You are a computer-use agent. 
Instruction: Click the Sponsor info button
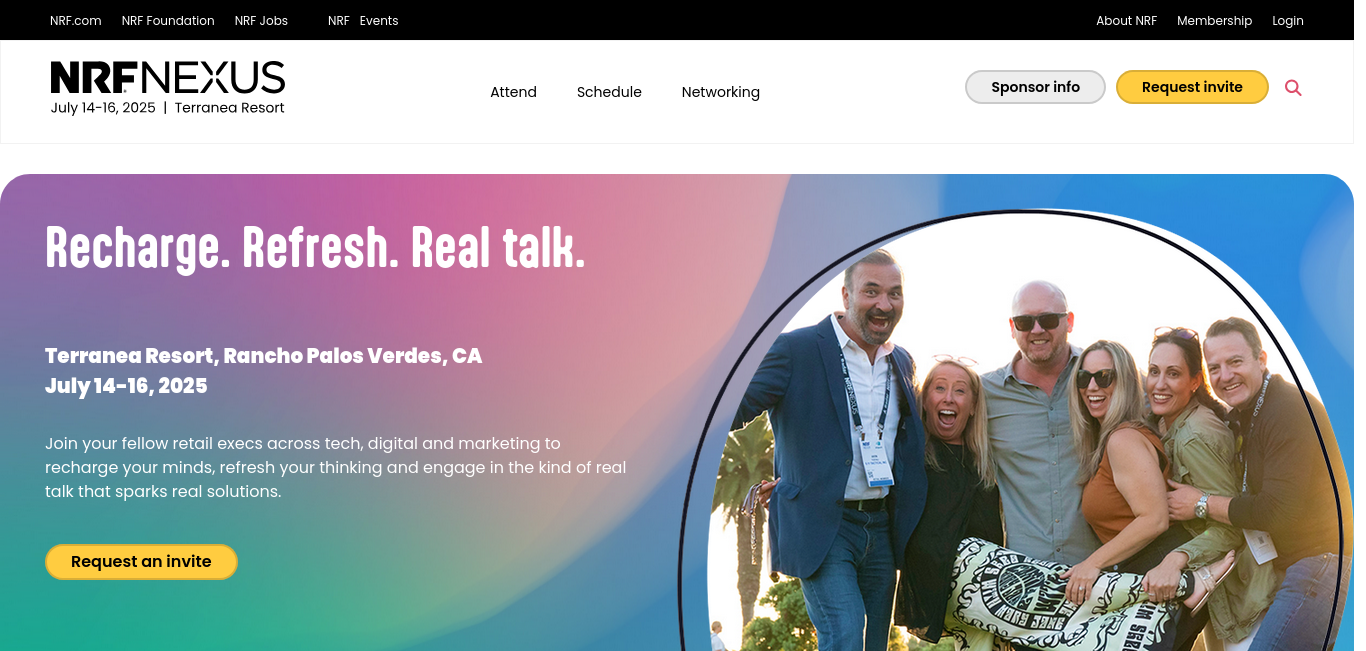click(x=1035, y=87)
